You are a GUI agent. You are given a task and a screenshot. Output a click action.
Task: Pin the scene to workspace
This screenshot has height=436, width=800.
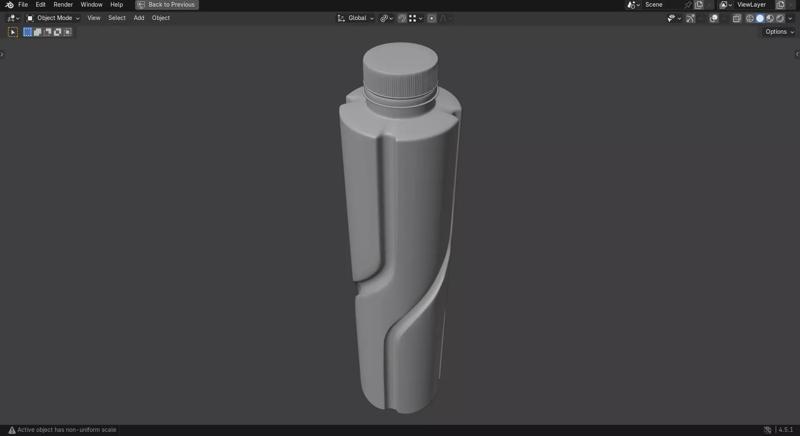click(x=688, y=5)
